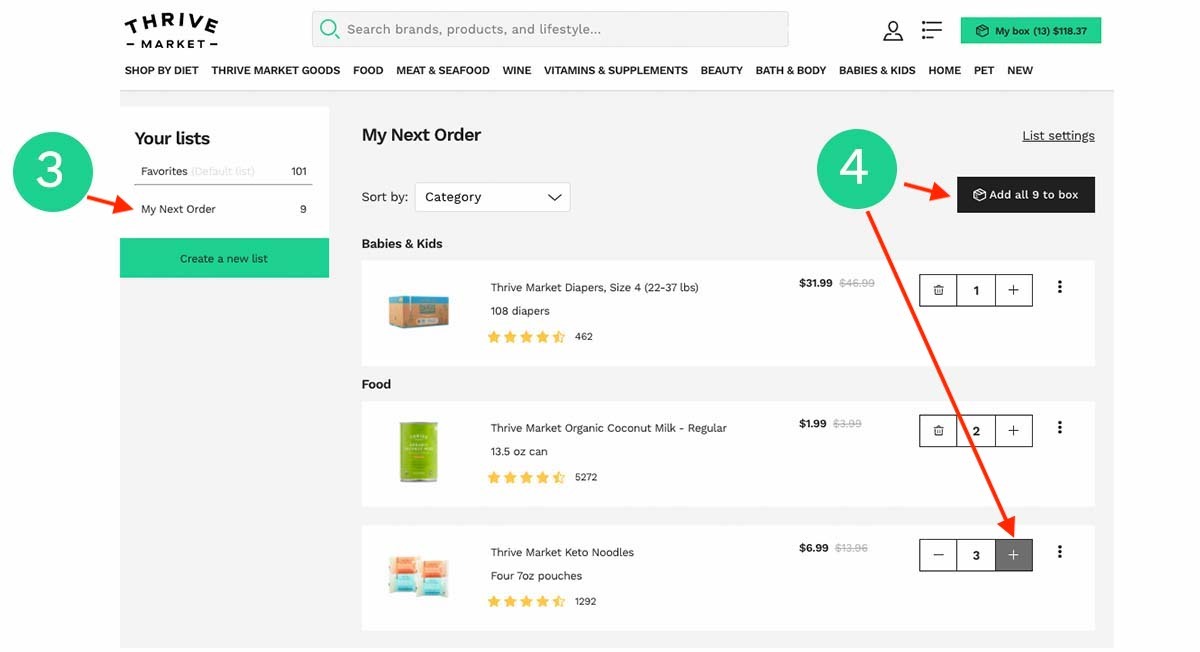Image resolution: width=1200 pixels, height=652 pixels.
Task: Open Shop By Diet menu
Action: (x=162, y=70)
